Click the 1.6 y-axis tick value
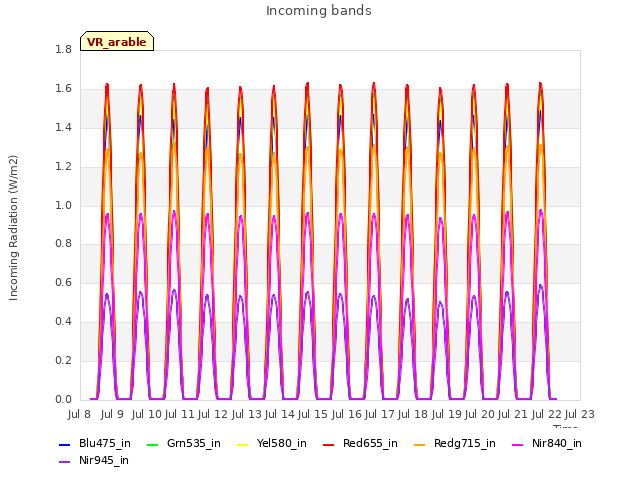This screenshot has width=640, height=480. point(63,89)
